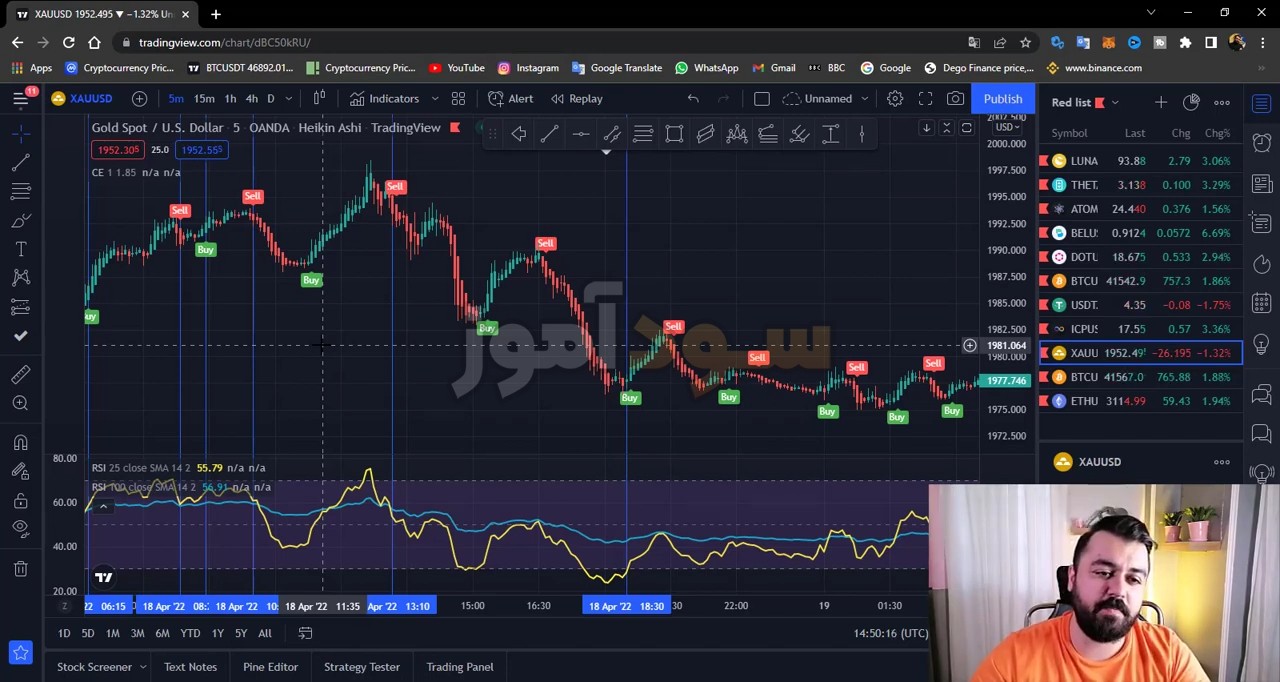The width and height of the screenshot is (1280, 682).
Task: Switch timeframe to 15m
Action: click(204, 98)
